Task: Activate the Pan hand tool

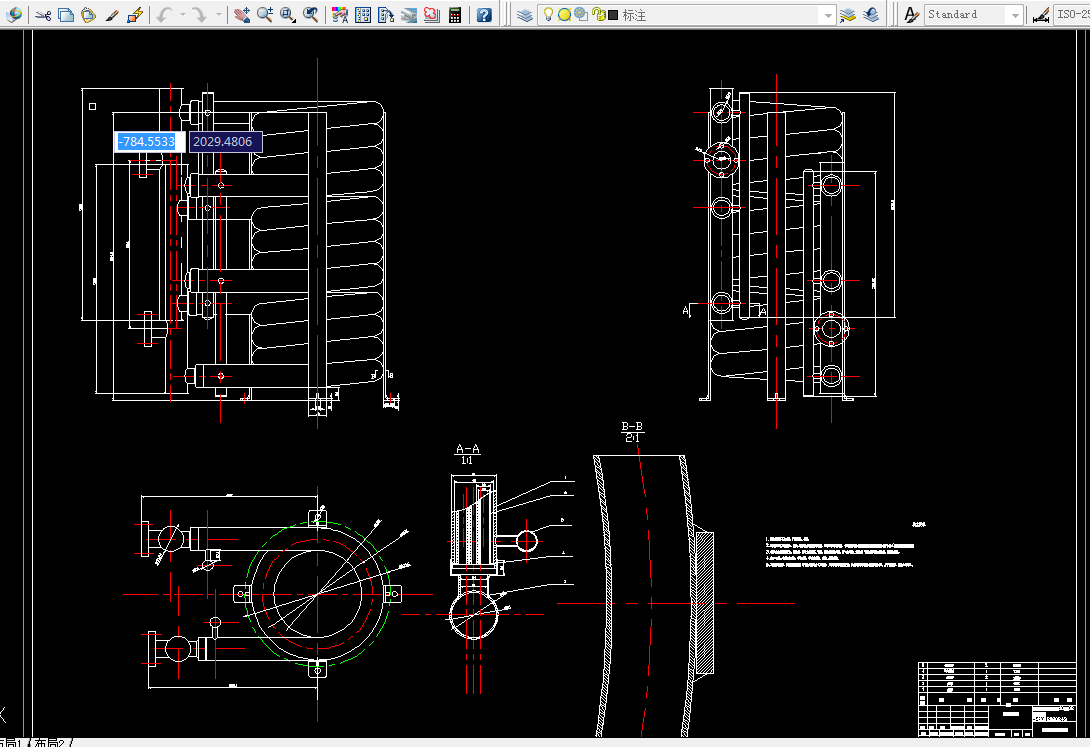Action: point(241,15)
